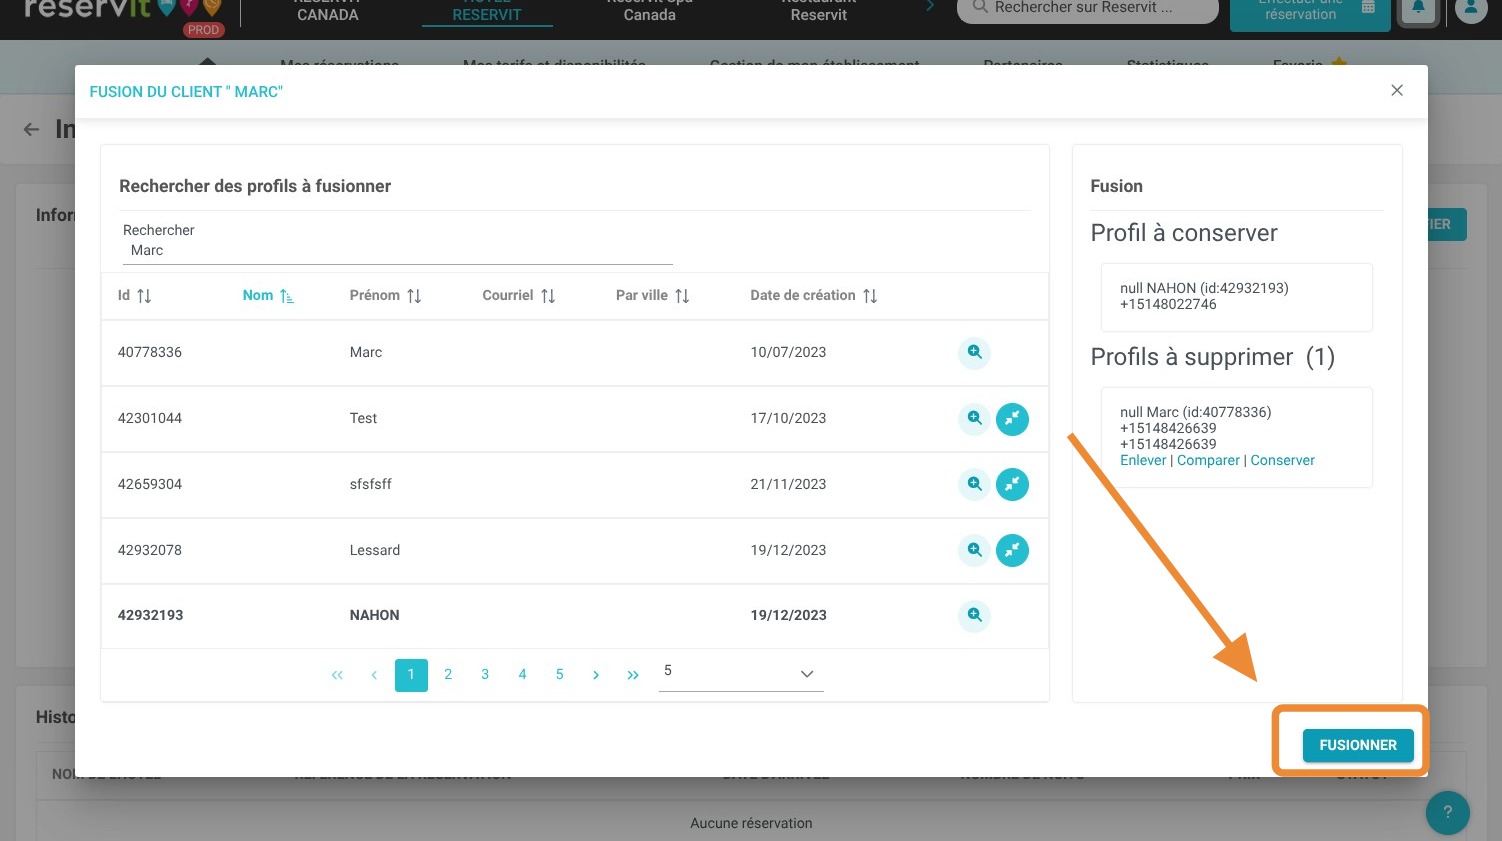Select page 5 in pagination
Viewport: 1502px width, 841px height.
coord(559,675)
